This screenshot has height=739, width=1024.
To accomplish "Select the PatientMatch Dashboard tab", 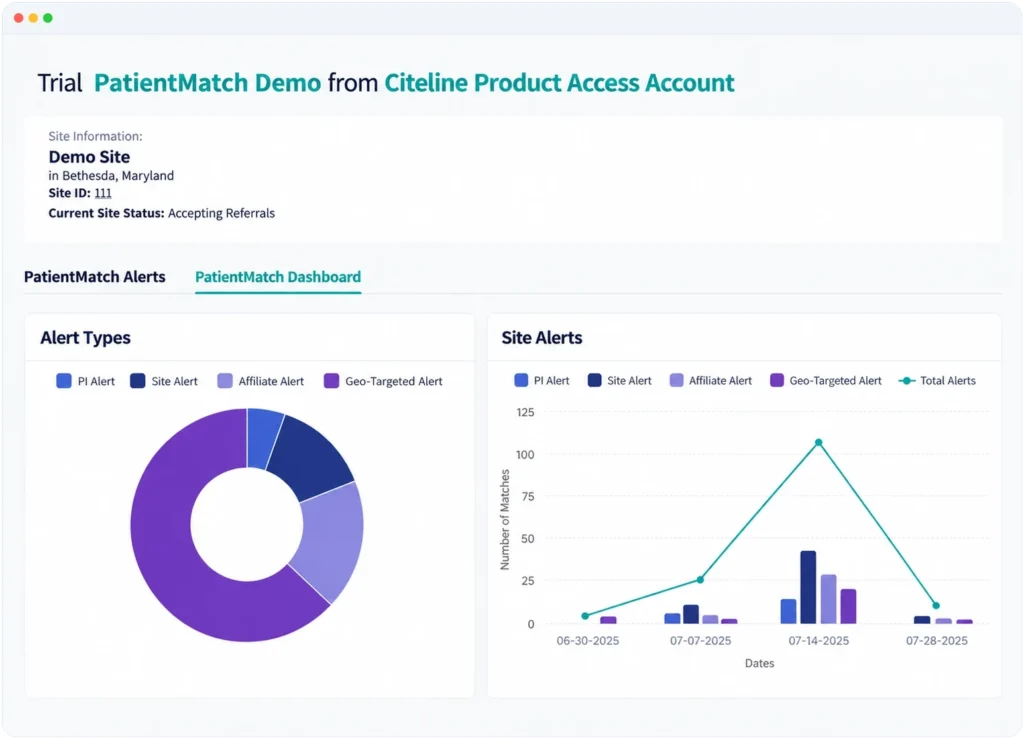I will click(x=278, y=277).
